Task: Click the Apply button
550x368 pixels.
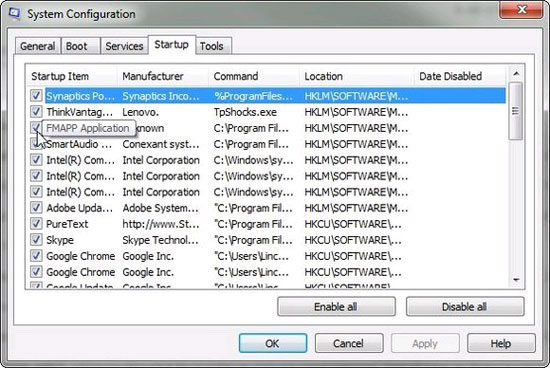Action: click(425, 343)
